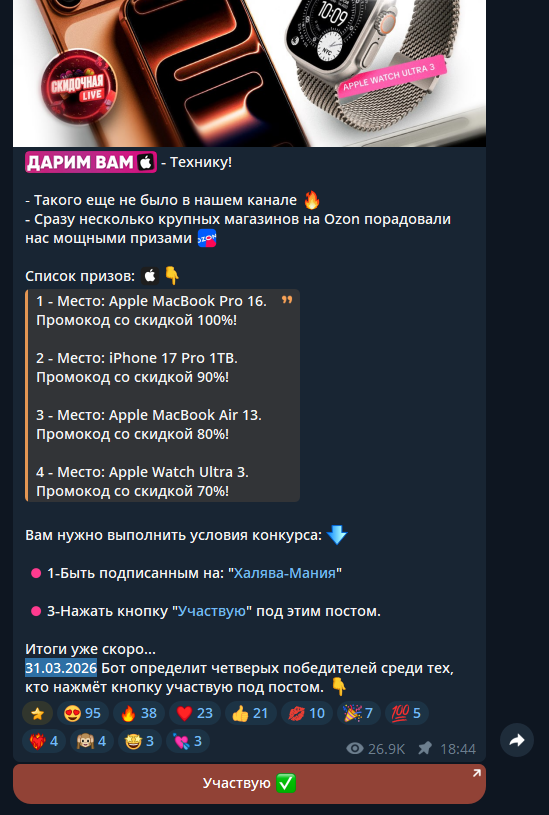Select the party popper reaction with 7
Image resolution: width=549 pixels, height=815 pixels.
(359, 713)
